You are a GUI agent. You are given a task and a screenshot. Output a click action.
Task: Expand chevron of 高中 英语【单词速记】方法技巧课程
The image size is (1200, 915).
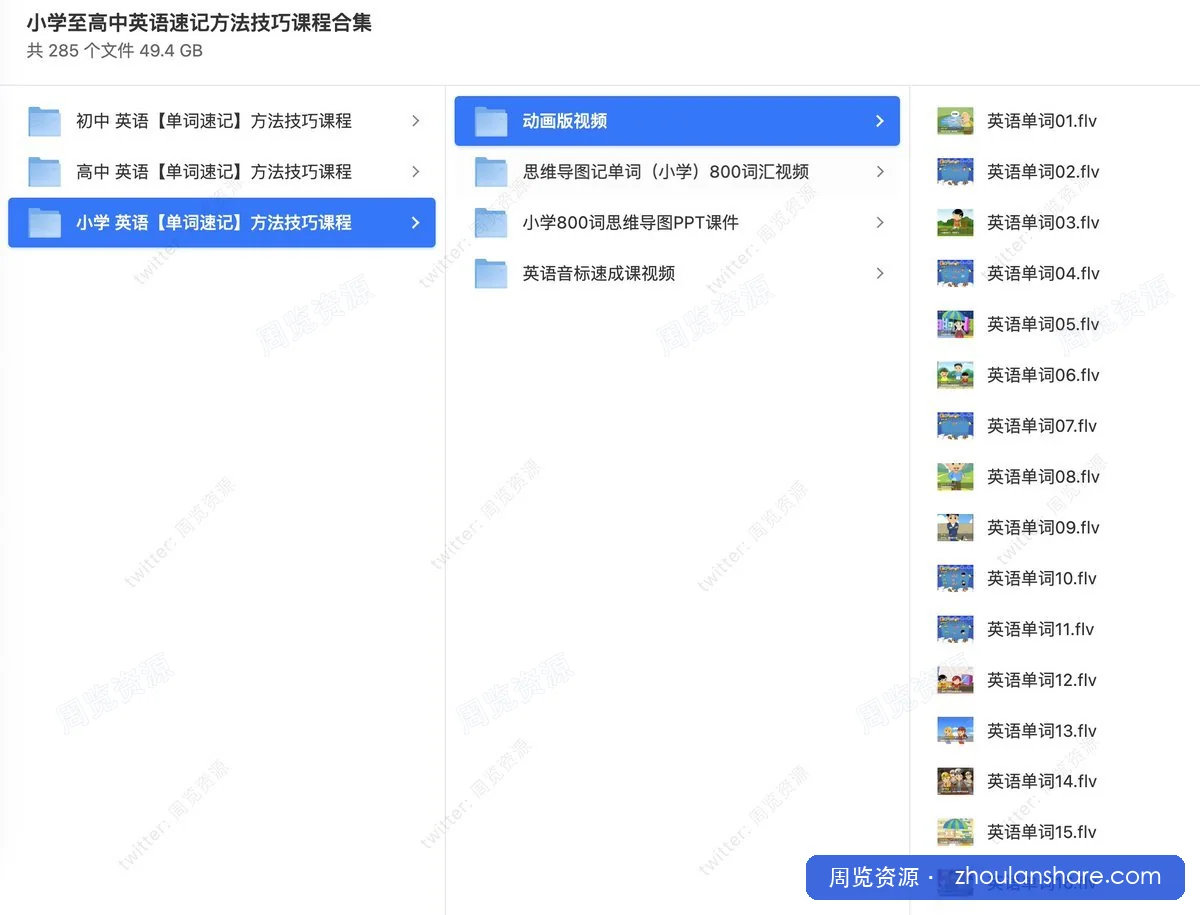(416, 172)
